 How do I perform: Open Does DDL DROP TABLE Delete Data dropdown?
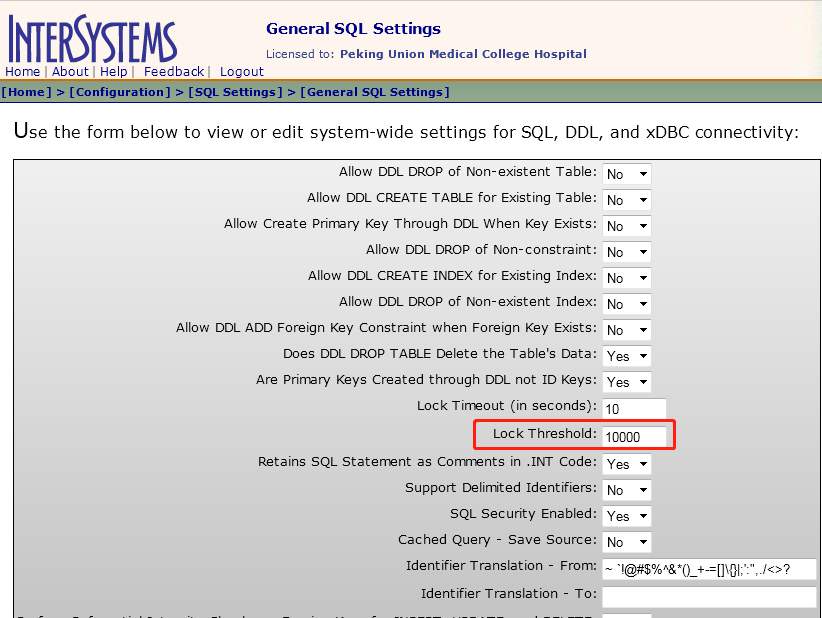626,356
